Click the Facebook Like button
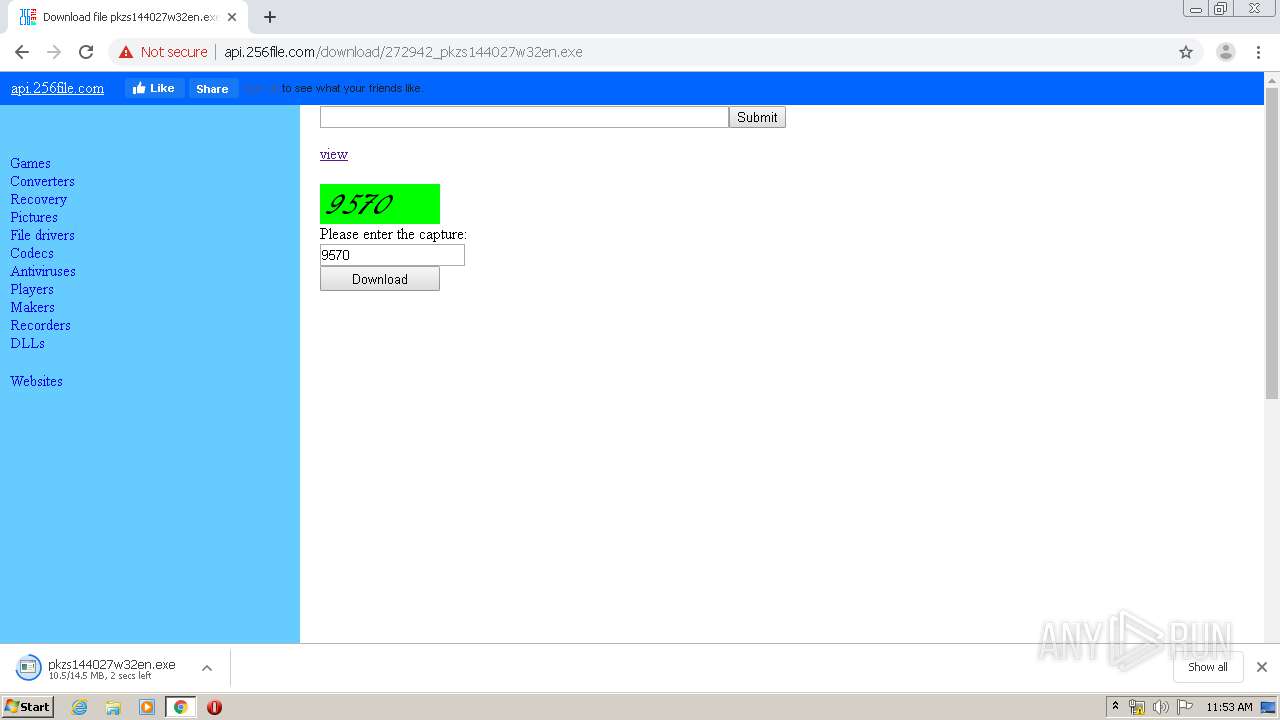The width and height of the screenshot is (1280, 720). 154,88
